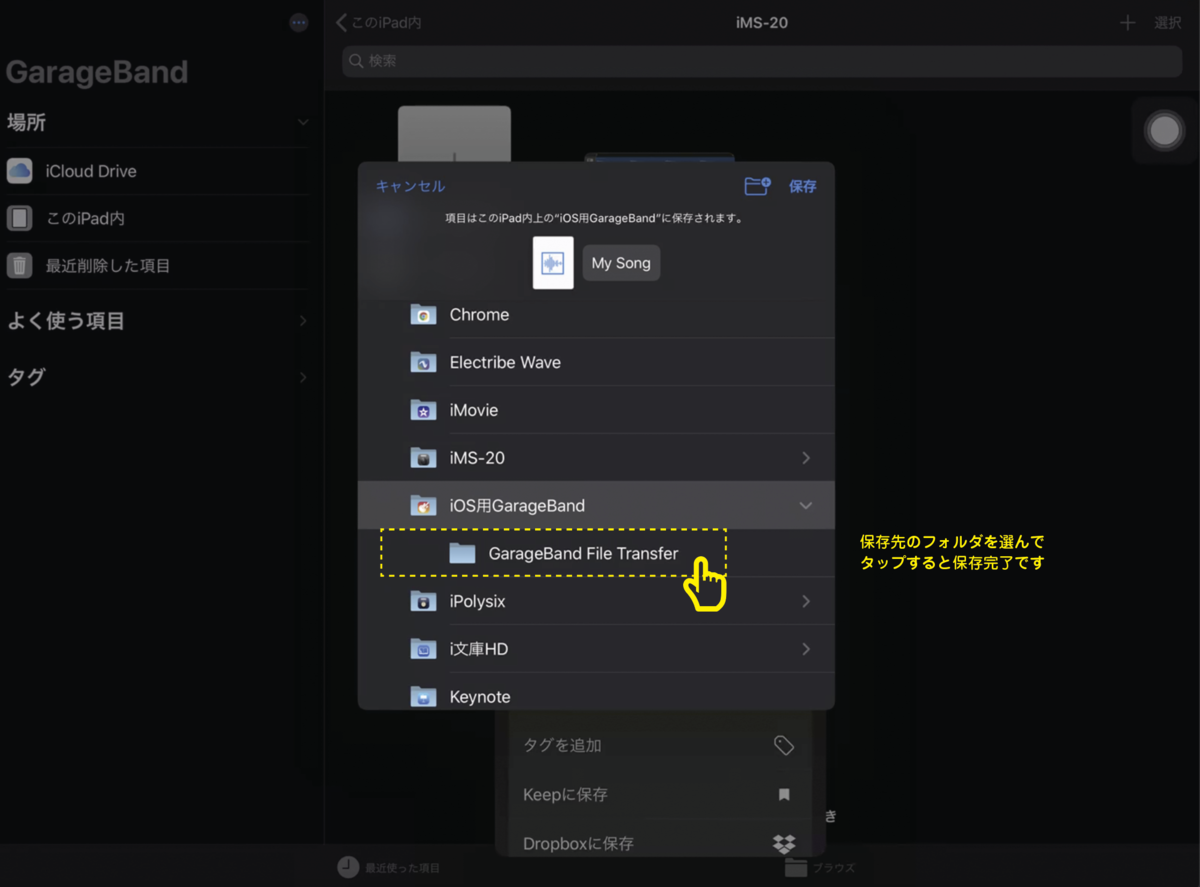1200x887 pixels.
Task: Click the tag icon beside タグを追加
Action: click(784, 745)
